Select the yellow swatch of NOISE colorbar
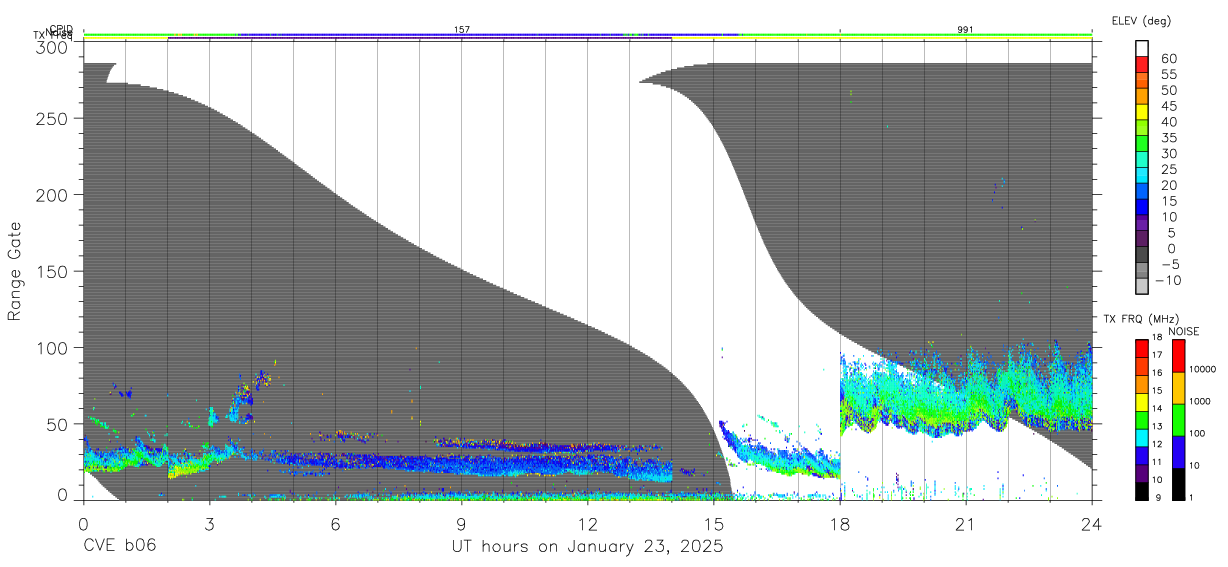1228x567 pixels. 1177,388
